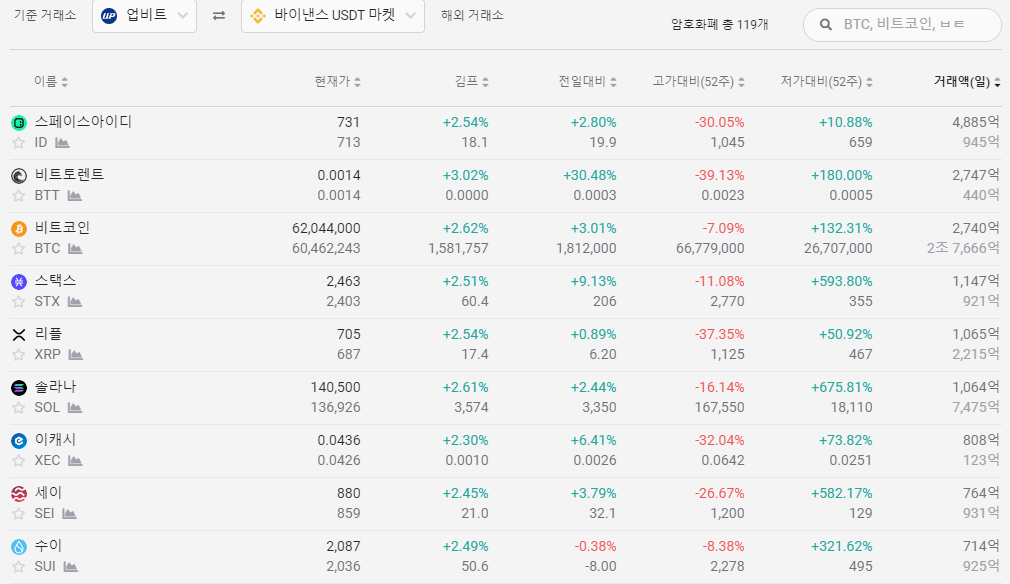Screen dimensions: 1010x584
Task: Click Ripple's -37.35% high comparison
Action: click(x=719, y=334)
